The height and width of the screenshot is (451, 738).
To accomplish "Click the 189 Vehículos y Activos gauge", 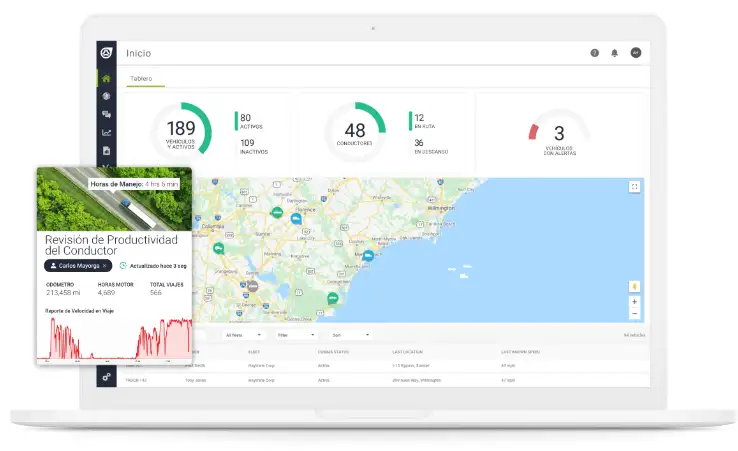I will click(x=181, y=132).
